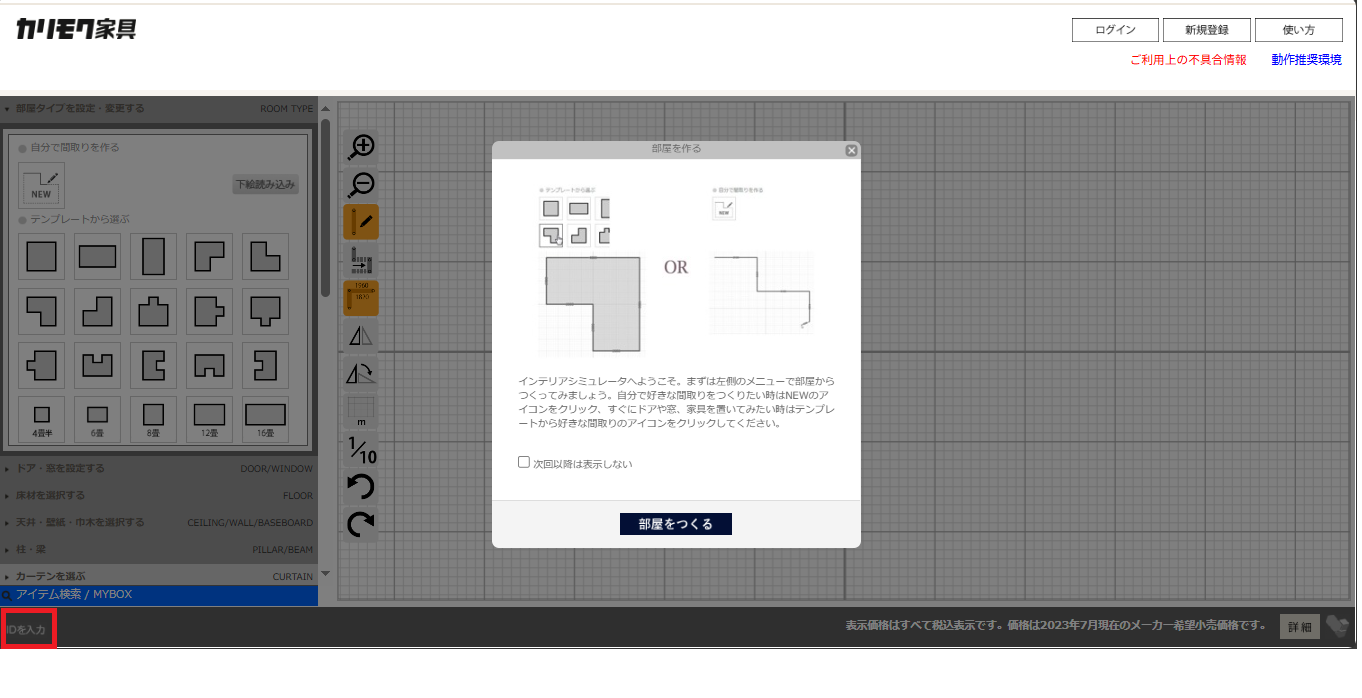The image size is (1362, 698).
Task: Select the zoom in magnifier tool
Action: (x=361, y=146)
